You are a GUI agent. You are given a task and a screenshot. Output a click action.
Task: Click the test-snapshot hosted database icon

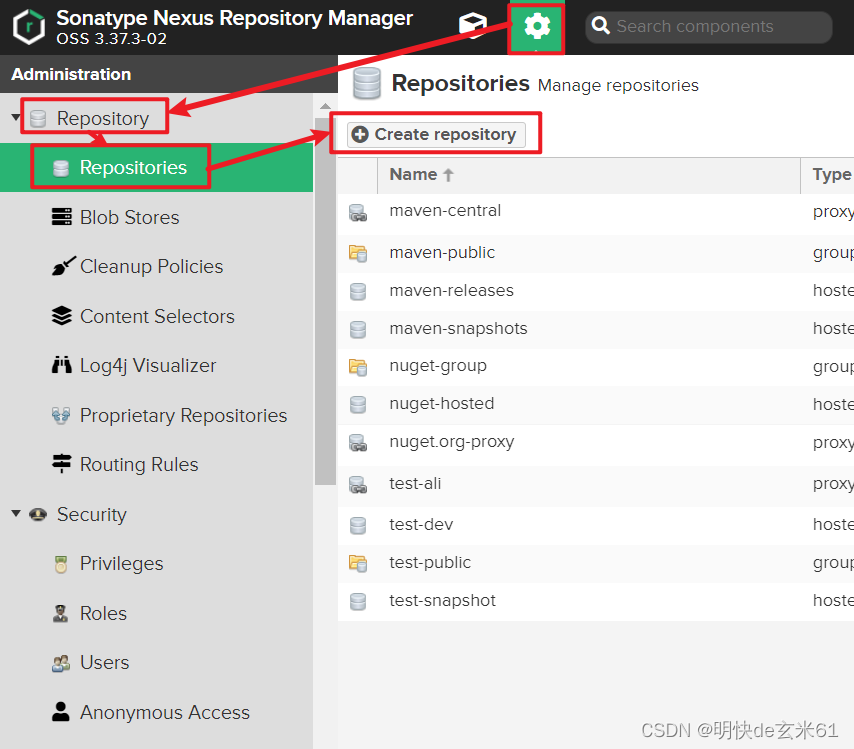tap(358, 601)
